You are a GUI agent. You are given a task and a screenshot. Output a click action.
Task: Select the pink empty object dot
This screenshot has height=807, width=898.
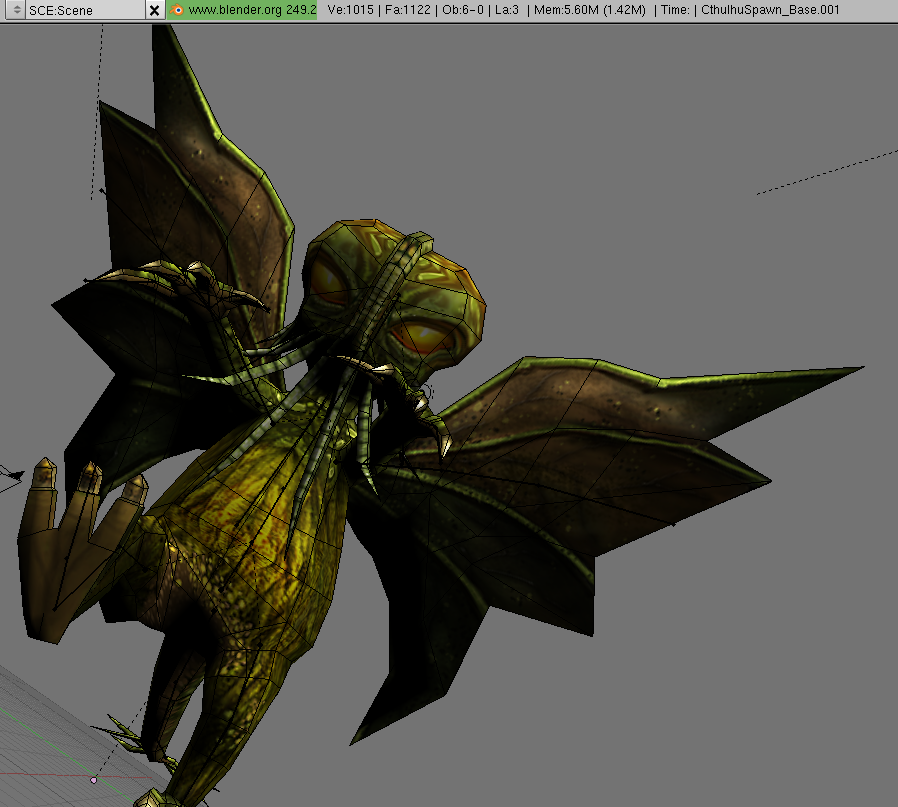point(94,780)
